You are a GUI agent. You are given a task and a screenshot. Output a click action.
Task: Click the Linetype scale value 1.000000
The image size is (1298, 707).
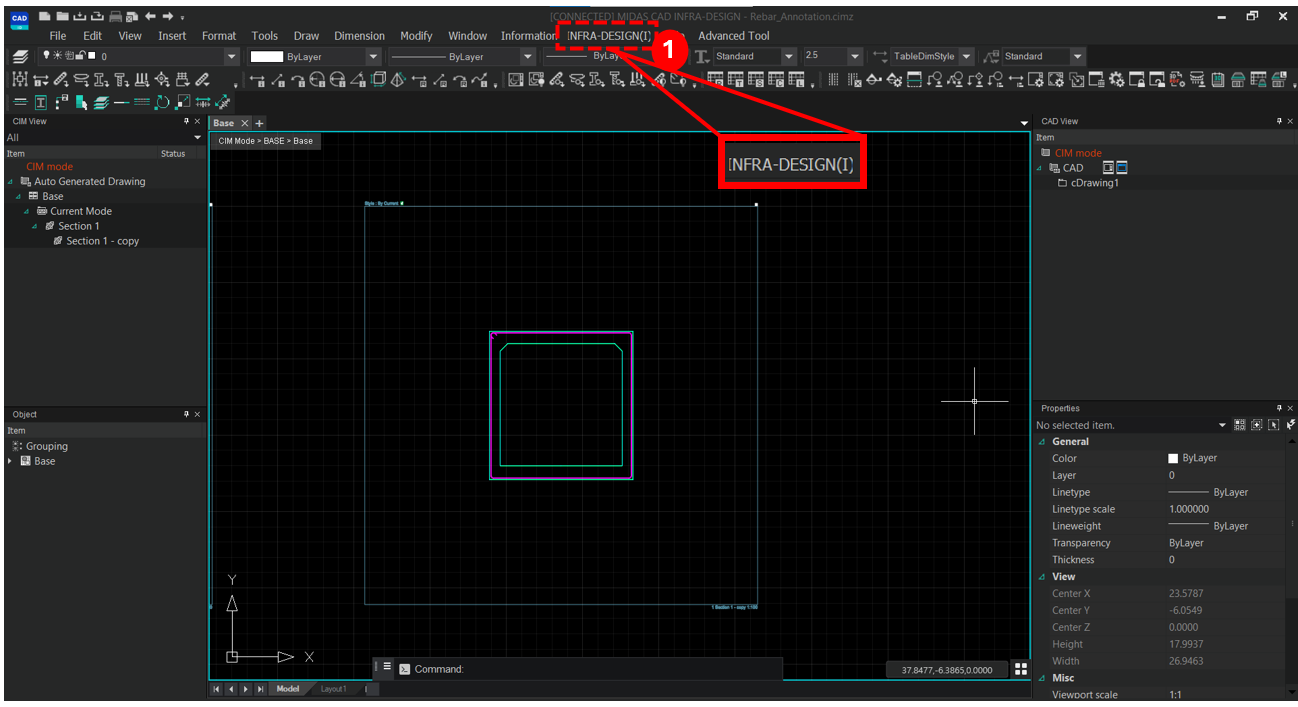coord(1189,509)
